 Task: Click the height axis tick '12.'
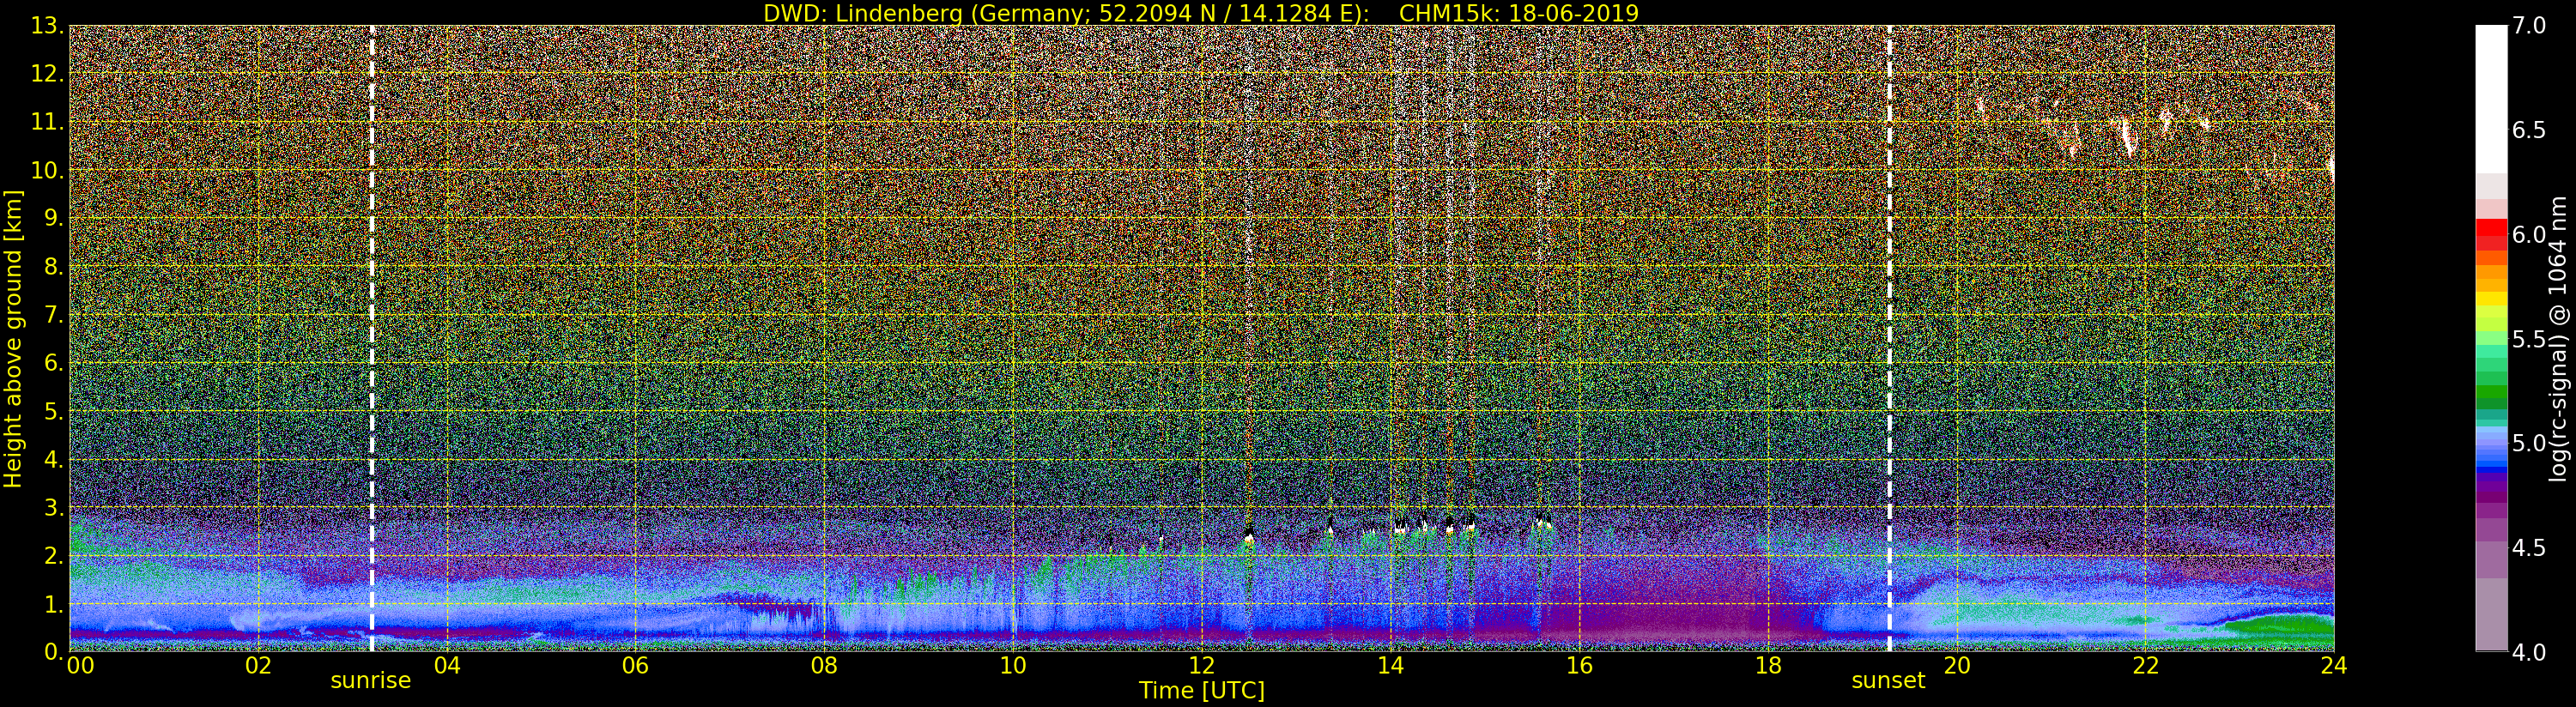point(47,74)
